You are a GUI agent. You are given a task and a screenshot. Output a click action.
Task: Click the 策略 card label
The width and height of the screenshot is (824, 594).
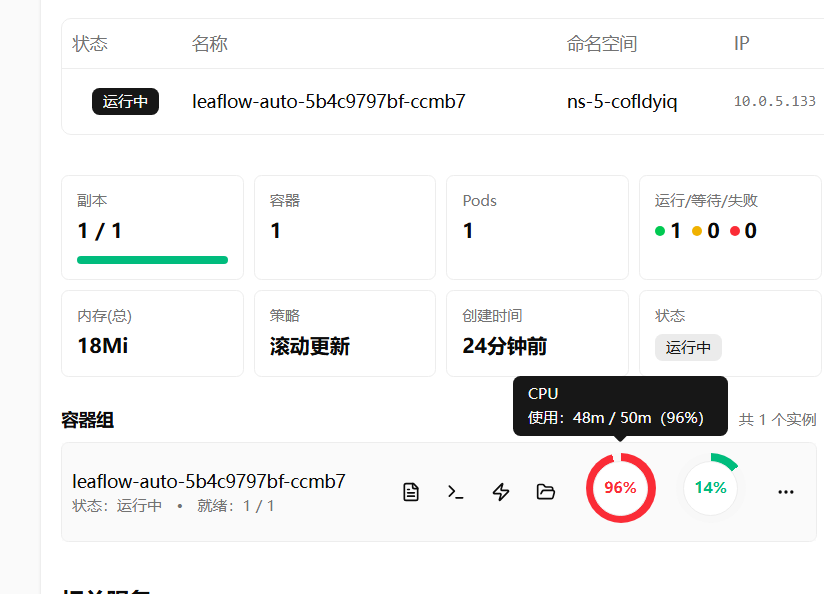pyautogui.click(x=284, y=316)
